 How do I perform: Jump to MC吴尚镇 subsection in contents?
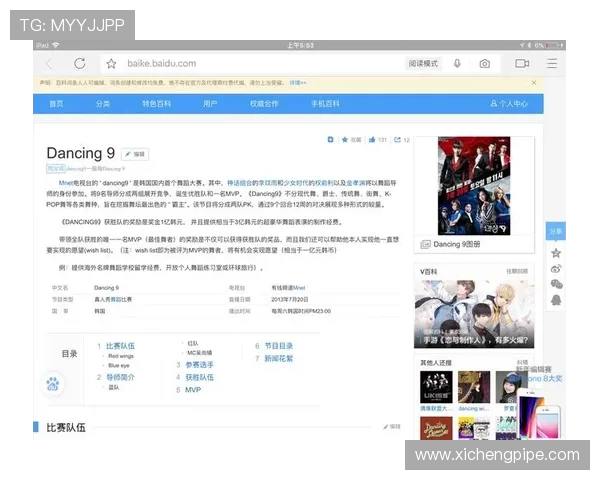[x=199, y=353]
